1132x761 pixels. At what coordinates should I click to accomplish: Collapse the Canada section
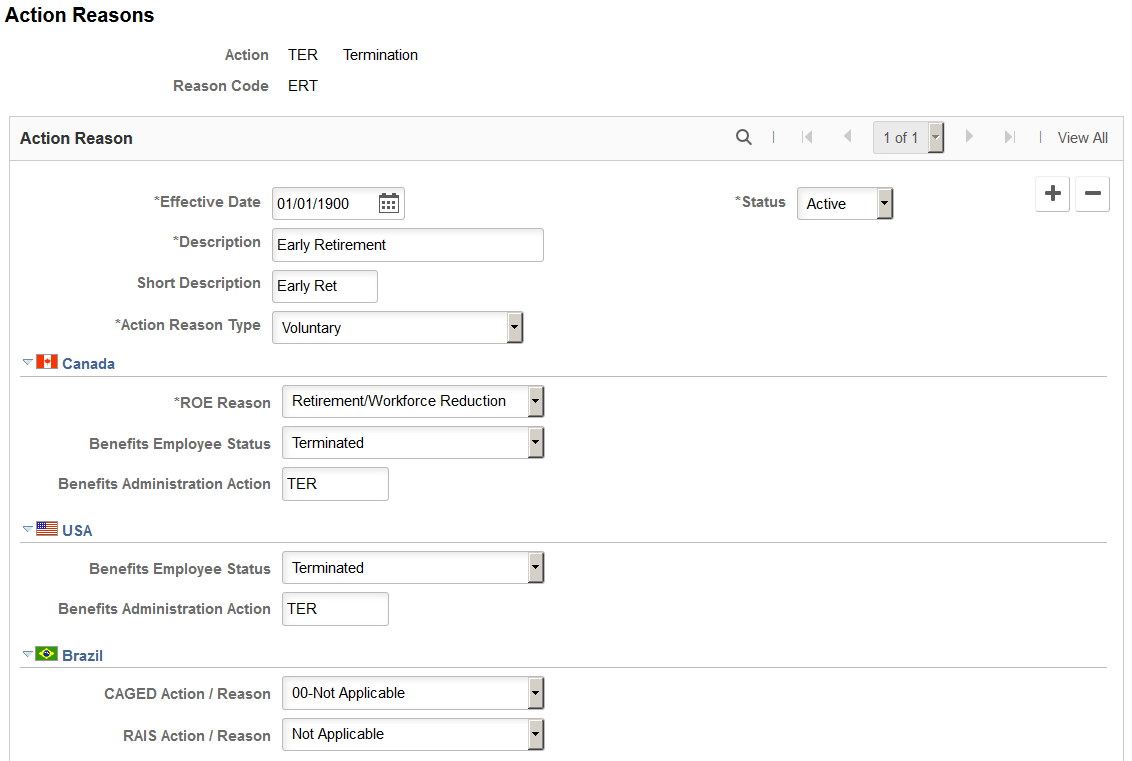[27, 362]
